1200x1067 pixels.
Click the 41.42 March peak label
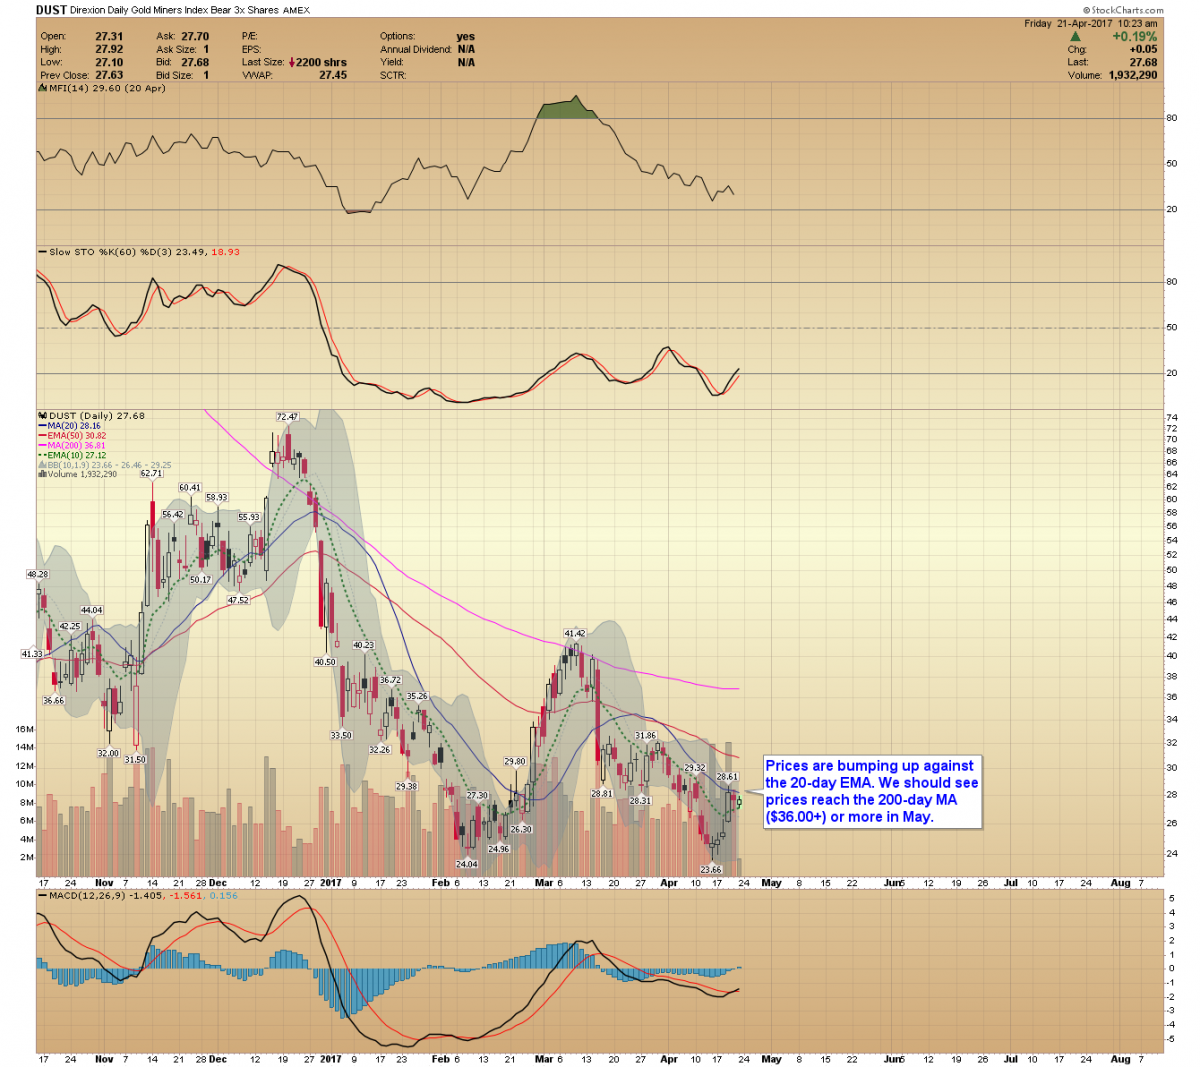pos(574,634)
